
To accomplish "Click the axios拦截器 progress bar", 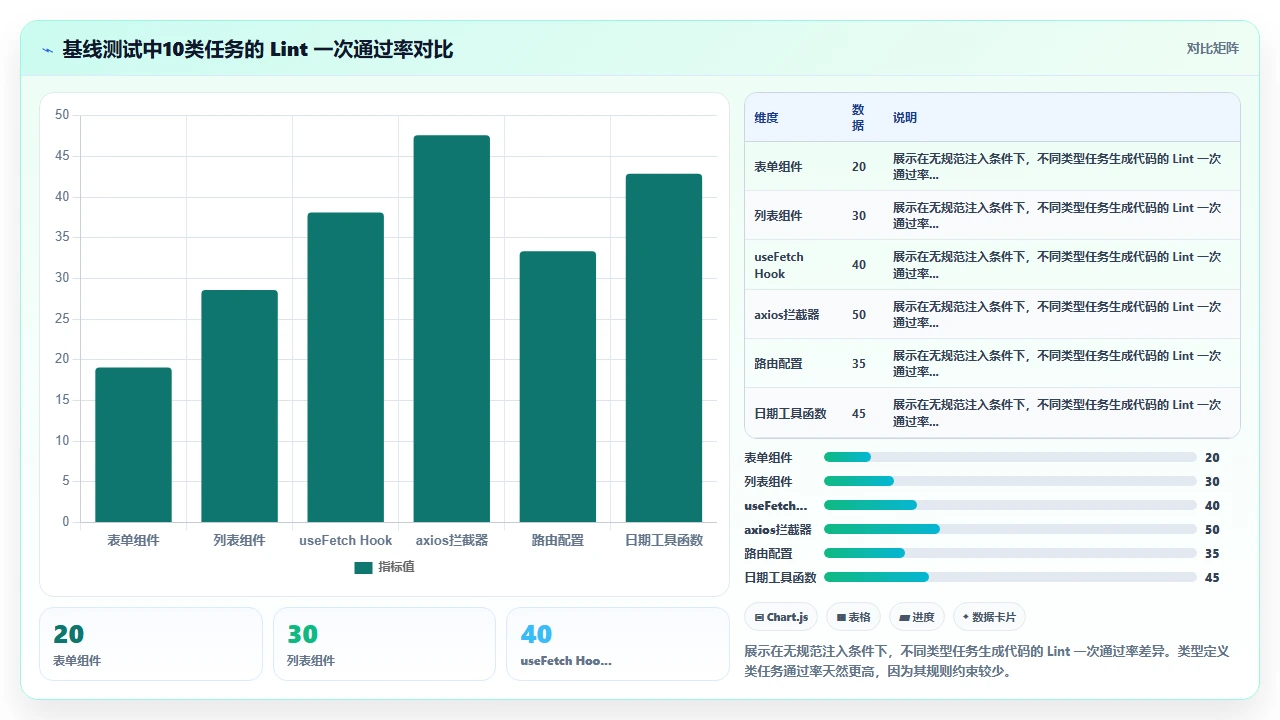I will pos(1010,529).
